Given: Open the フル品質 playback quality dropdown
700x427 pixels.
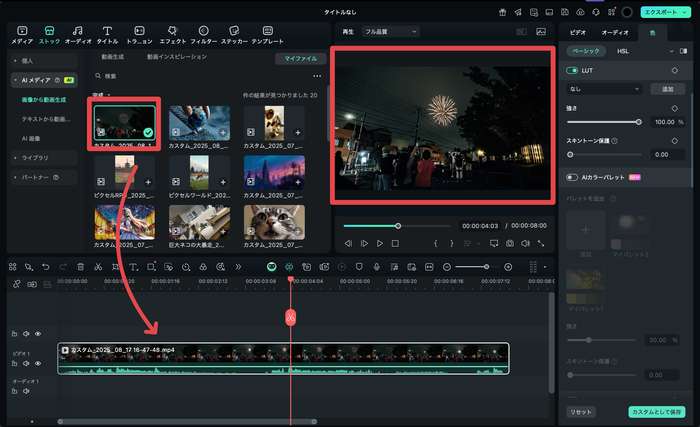Looking at the screenshot, I should pyautogui.click(x=390, y=32).
